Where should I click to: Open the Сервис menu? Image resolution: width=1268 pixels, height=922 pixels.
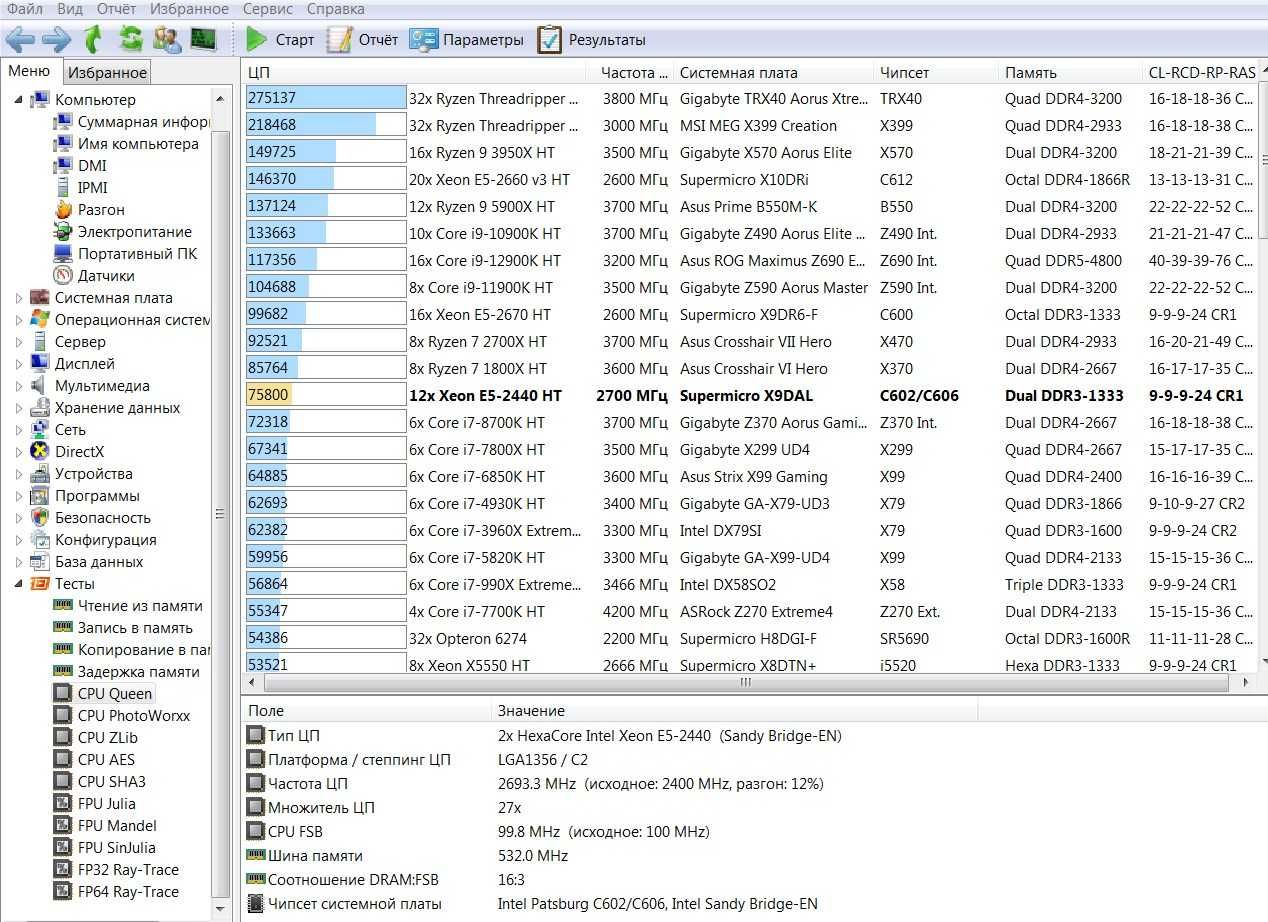pos(268,9)
